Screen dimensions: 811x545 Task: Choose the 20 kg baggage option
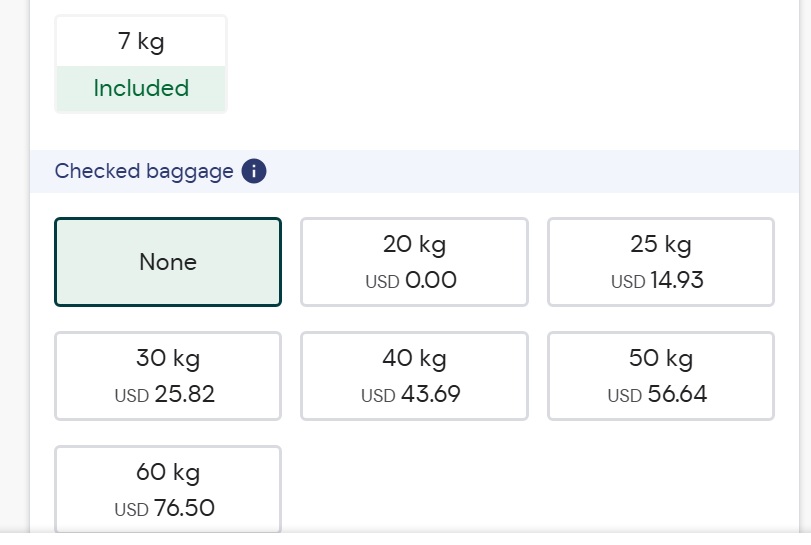[x=414, y=262]
